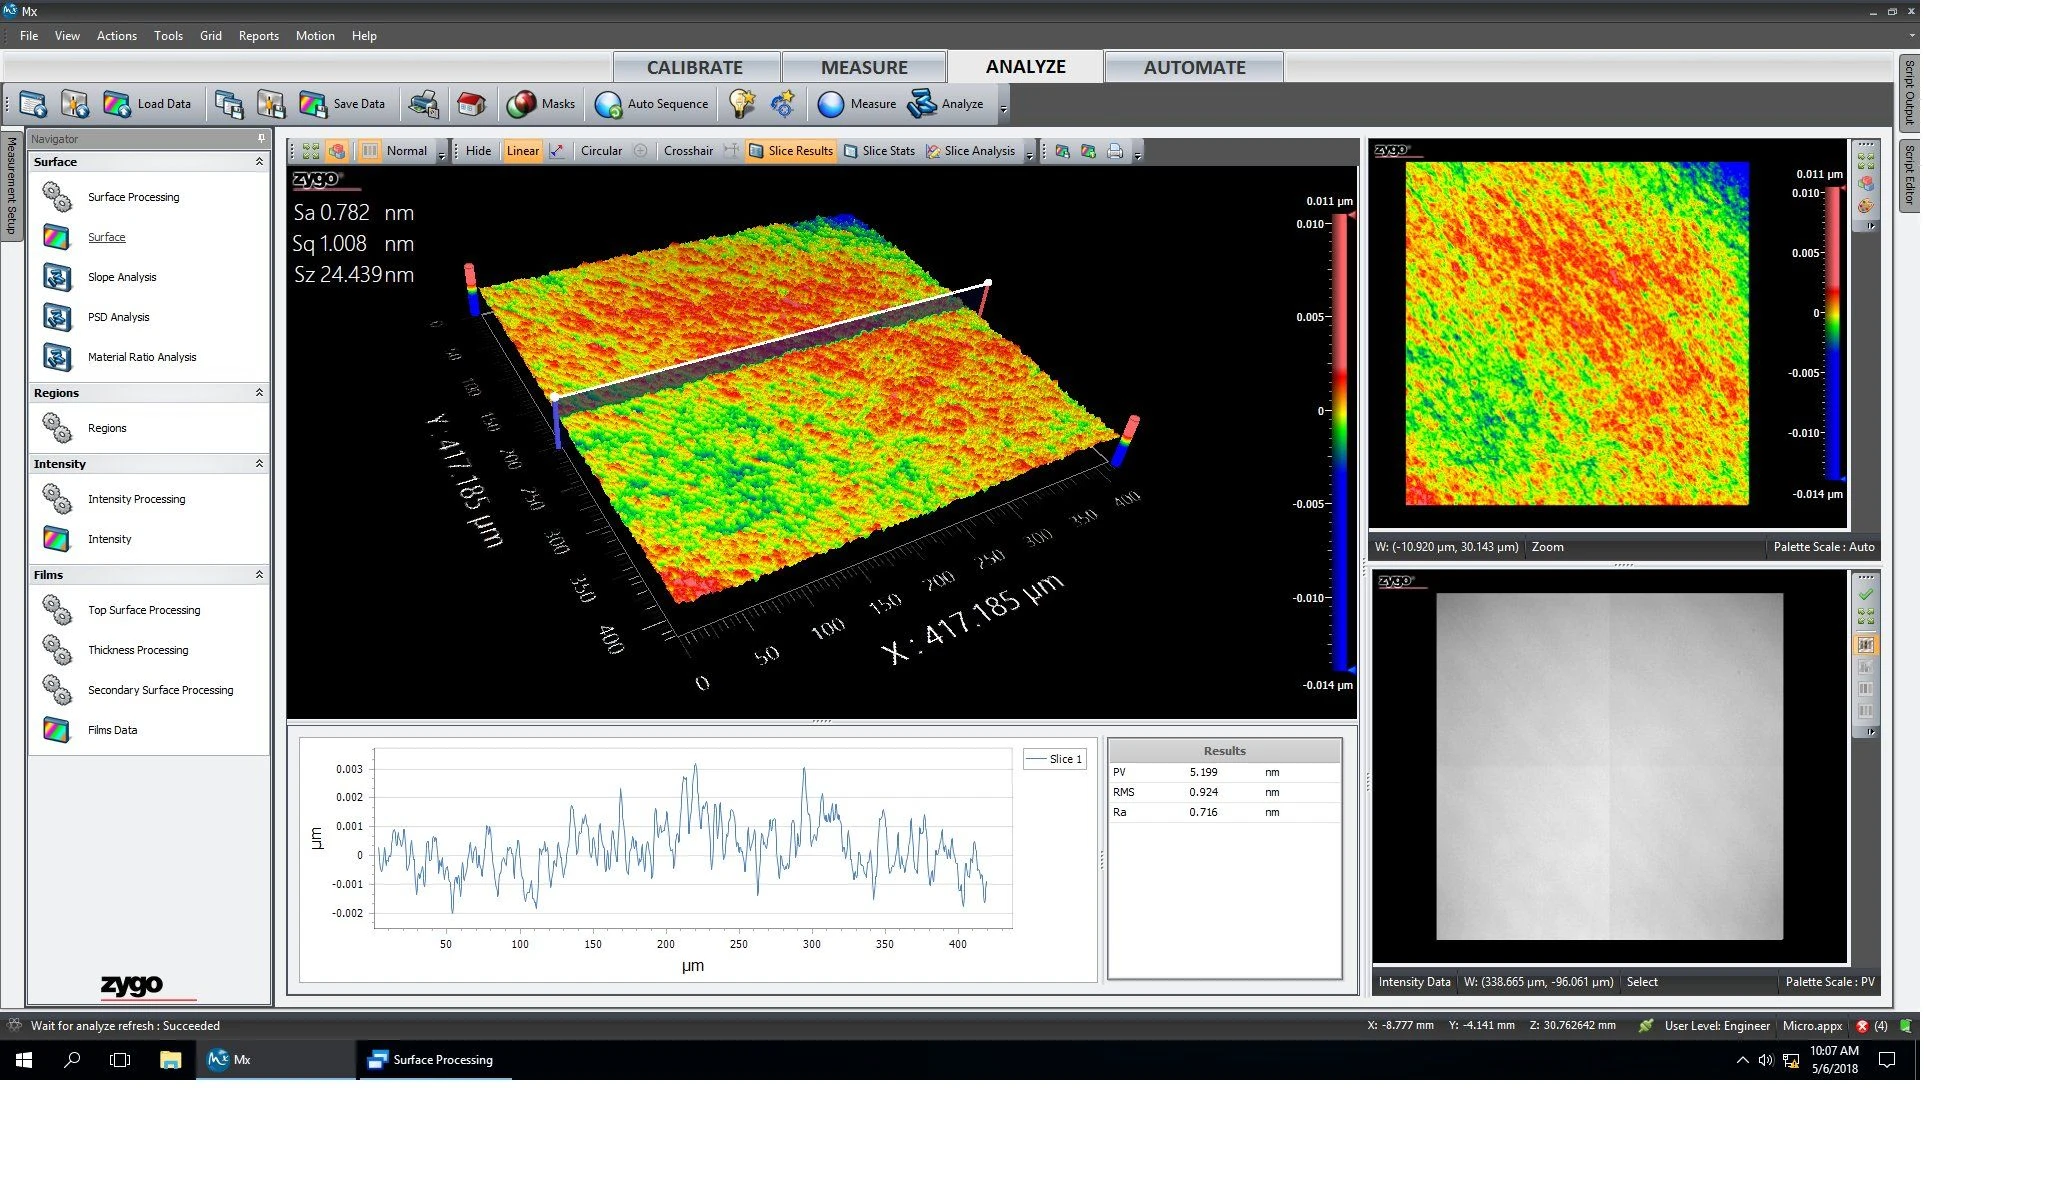Click the surface map color scale bar

pyautogui.click(x=1833, y=333)
